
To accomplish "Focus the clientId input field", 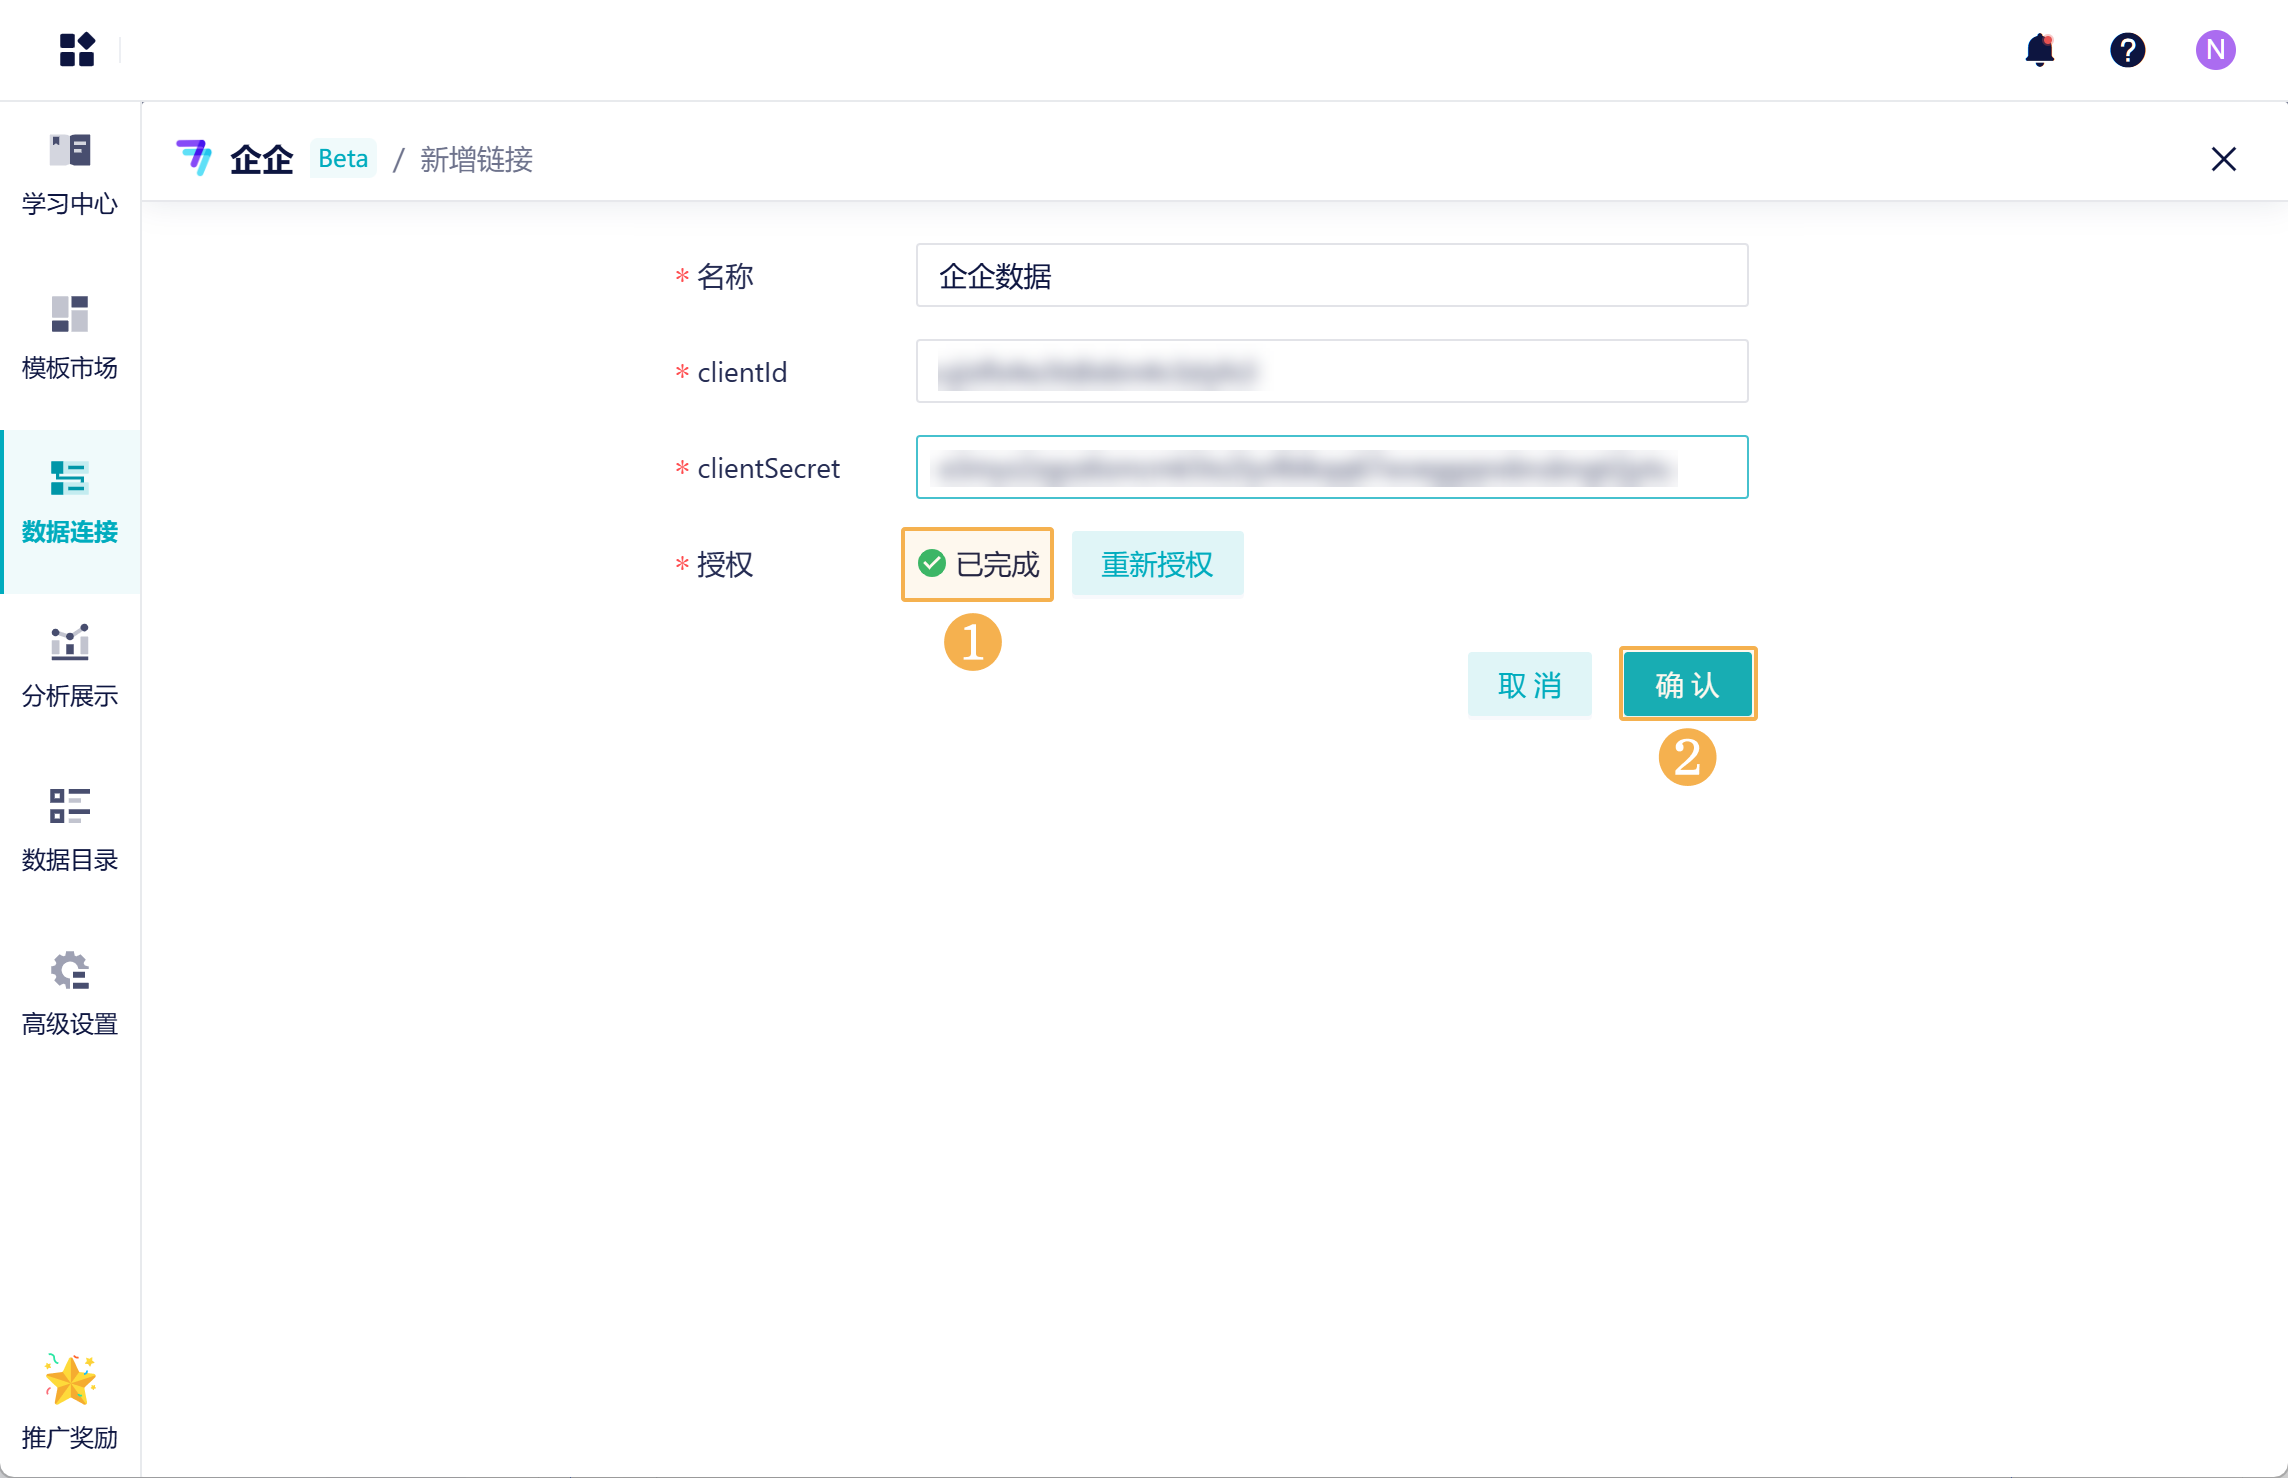I will point(1331,371).
